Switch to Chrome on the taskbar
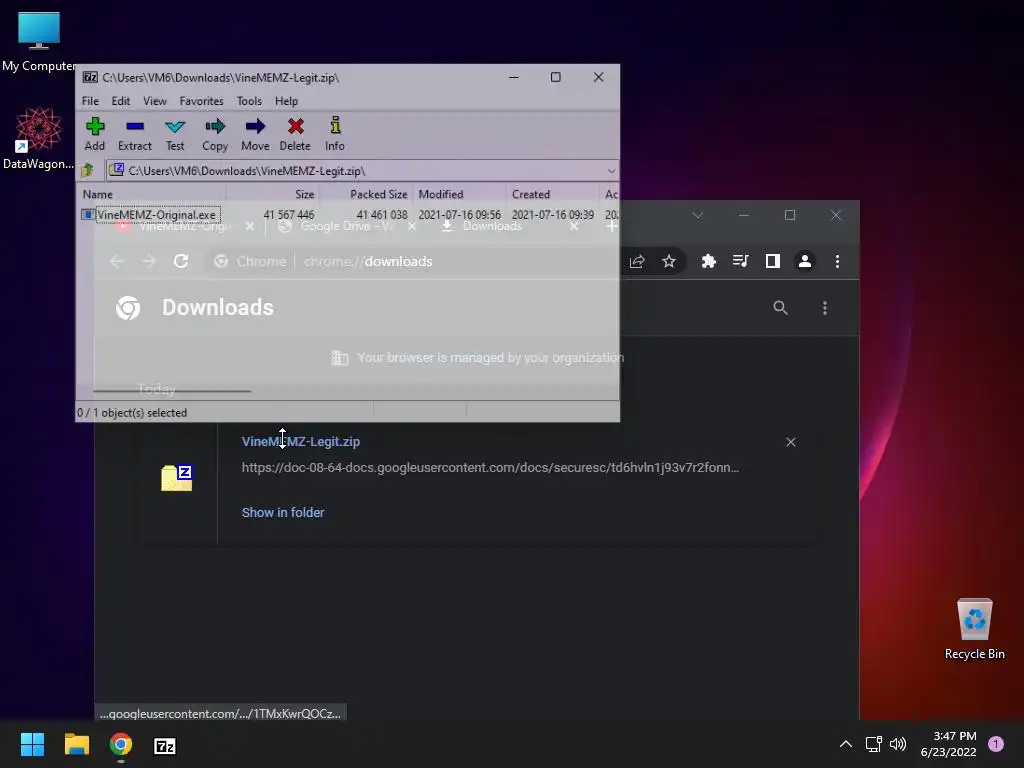Image resolution: width=1024 pixels, height=768 pixels. pos(121,744)
